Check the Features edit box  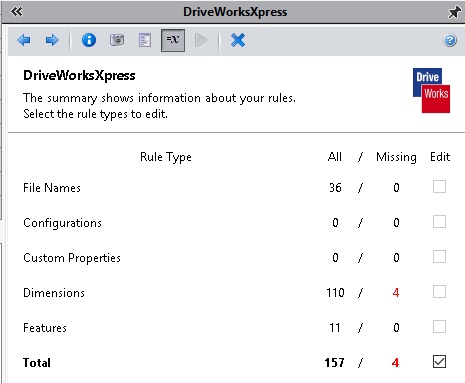point(439,327)
